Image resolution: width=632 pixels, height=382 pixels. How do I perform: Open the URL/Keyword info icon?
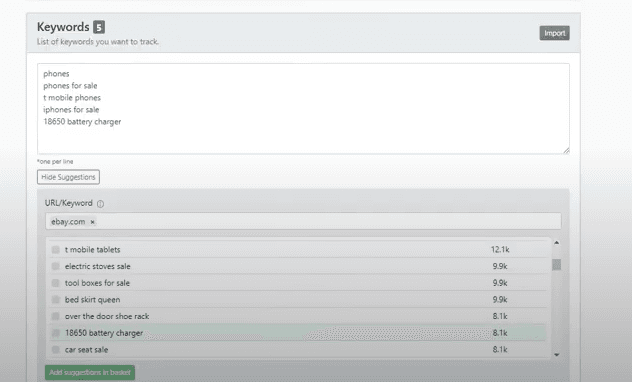coord(100,204)
